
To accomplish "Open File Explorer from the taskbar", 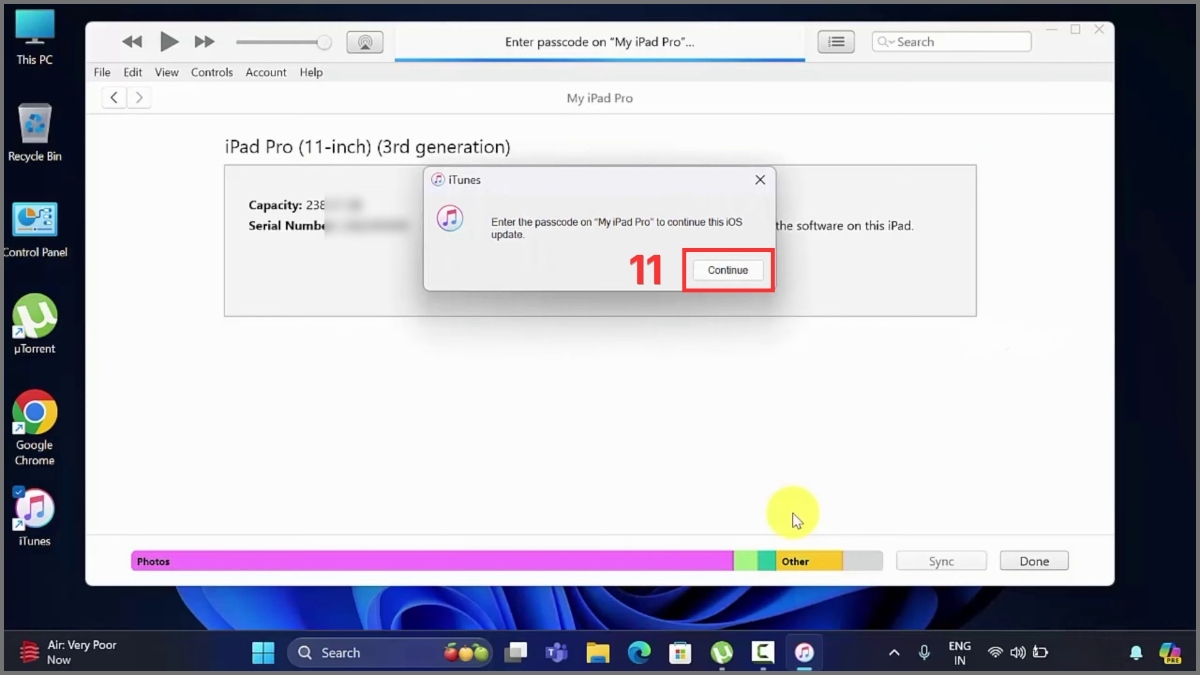I will (598, 653).
